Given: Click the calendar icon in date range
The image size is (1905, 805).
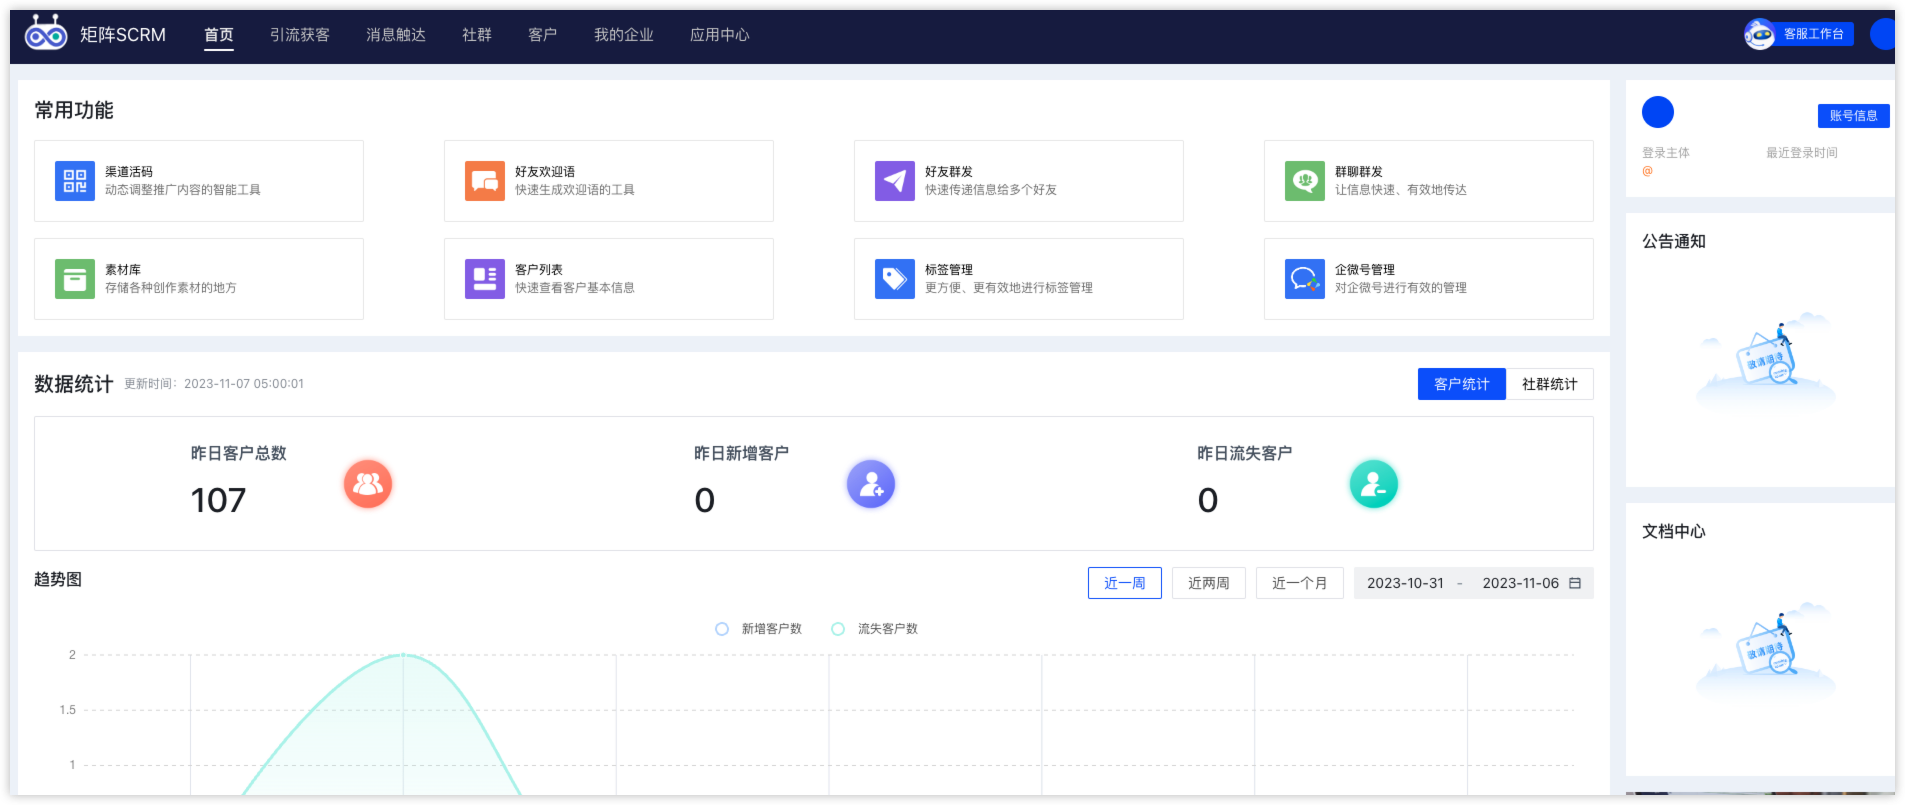Looking at the screenshot, I should click(1575, 583).
